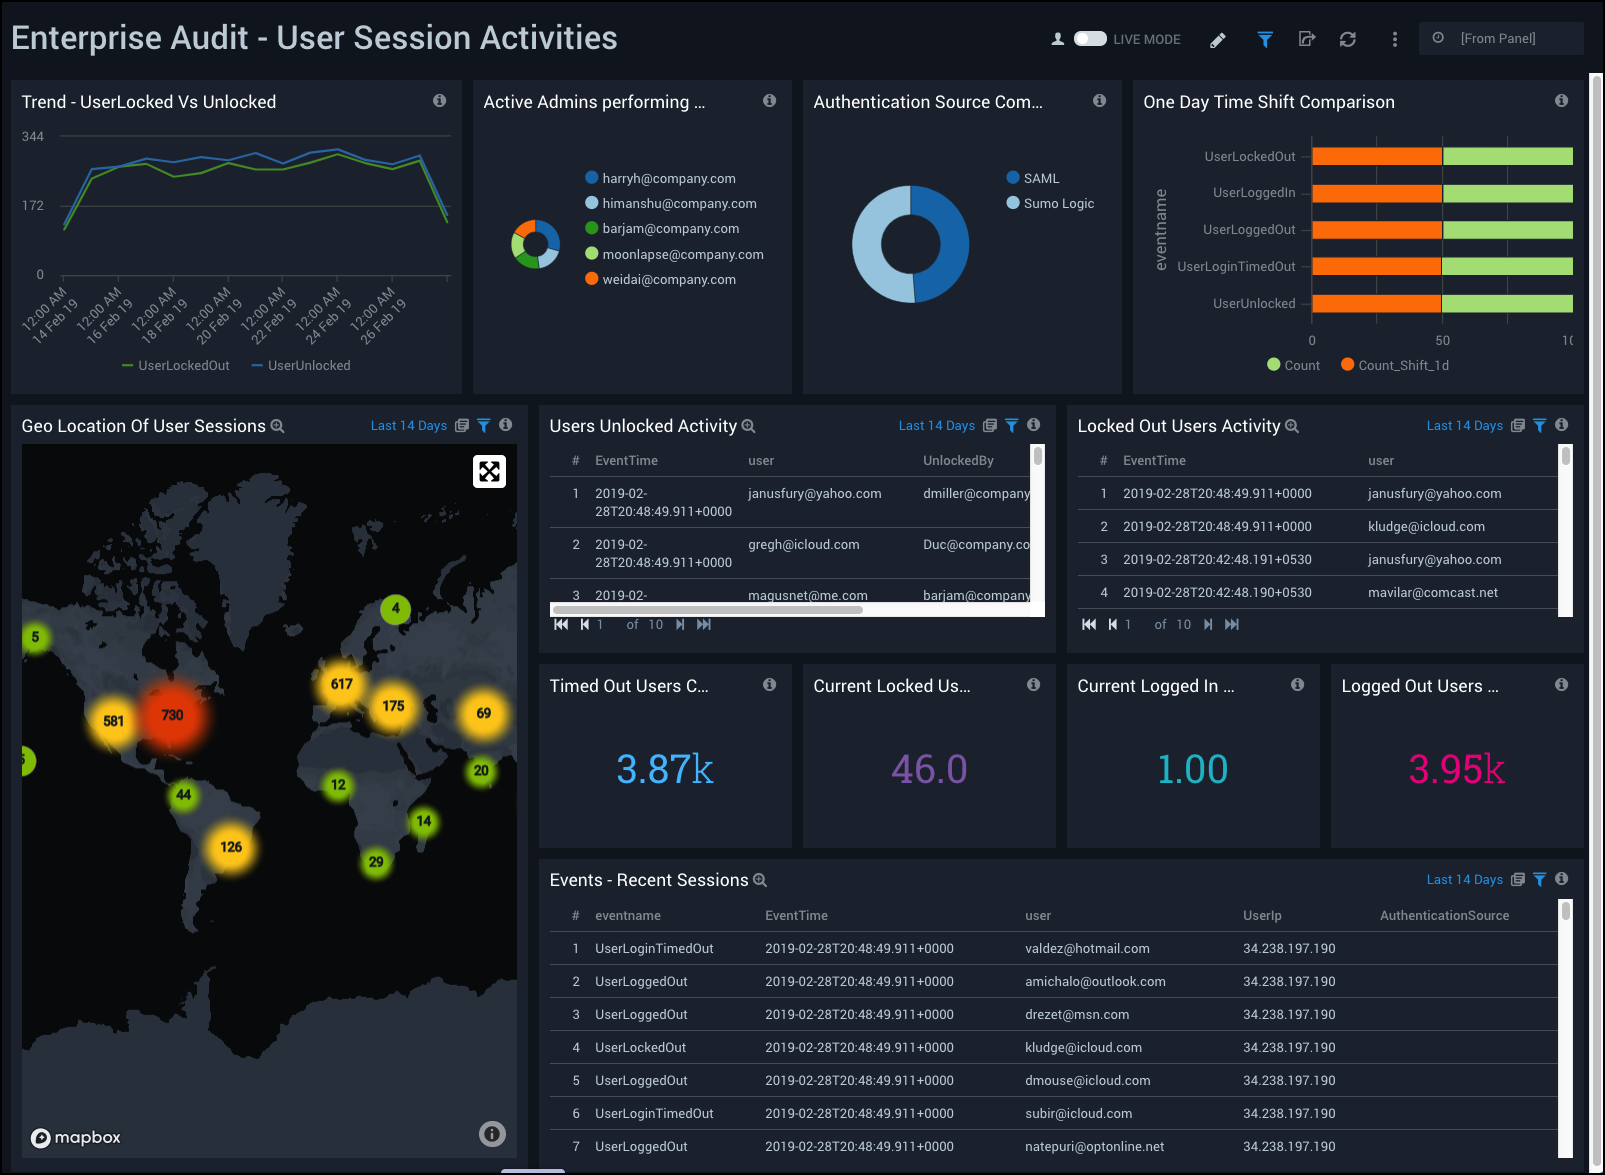Image resolution: width=1605 pixels, height=1175 pixels.
Task: Click Count_Shift_1d orange legend swatch
Action: 1348,365
